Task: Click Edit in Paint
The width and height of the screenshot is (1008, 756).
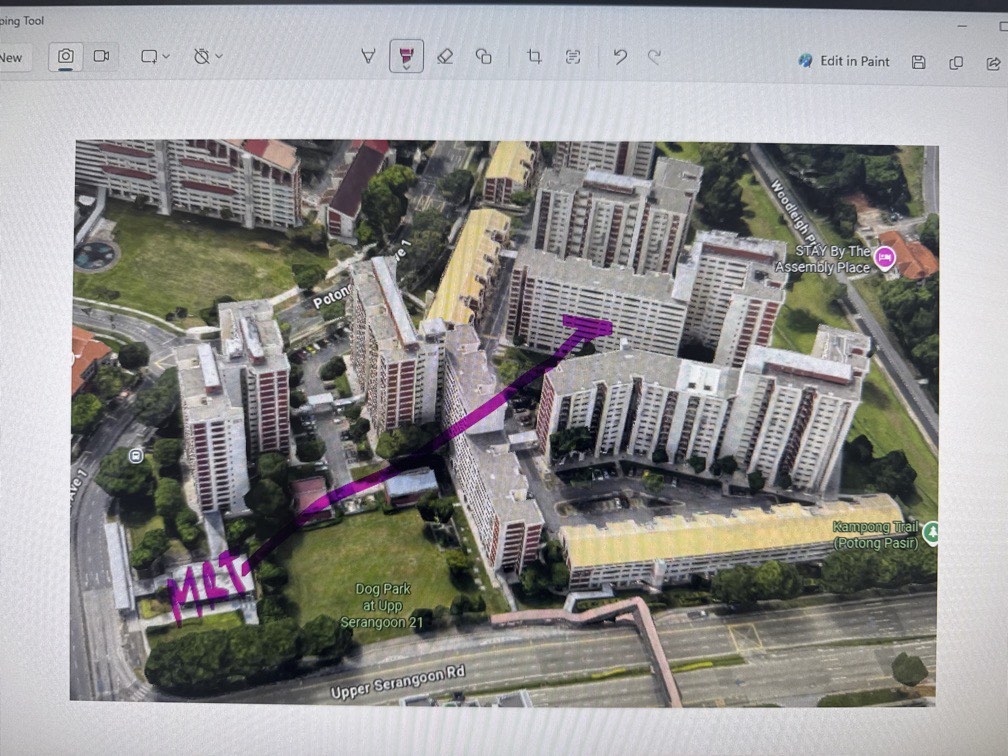Action: click(x=844, y=61)
